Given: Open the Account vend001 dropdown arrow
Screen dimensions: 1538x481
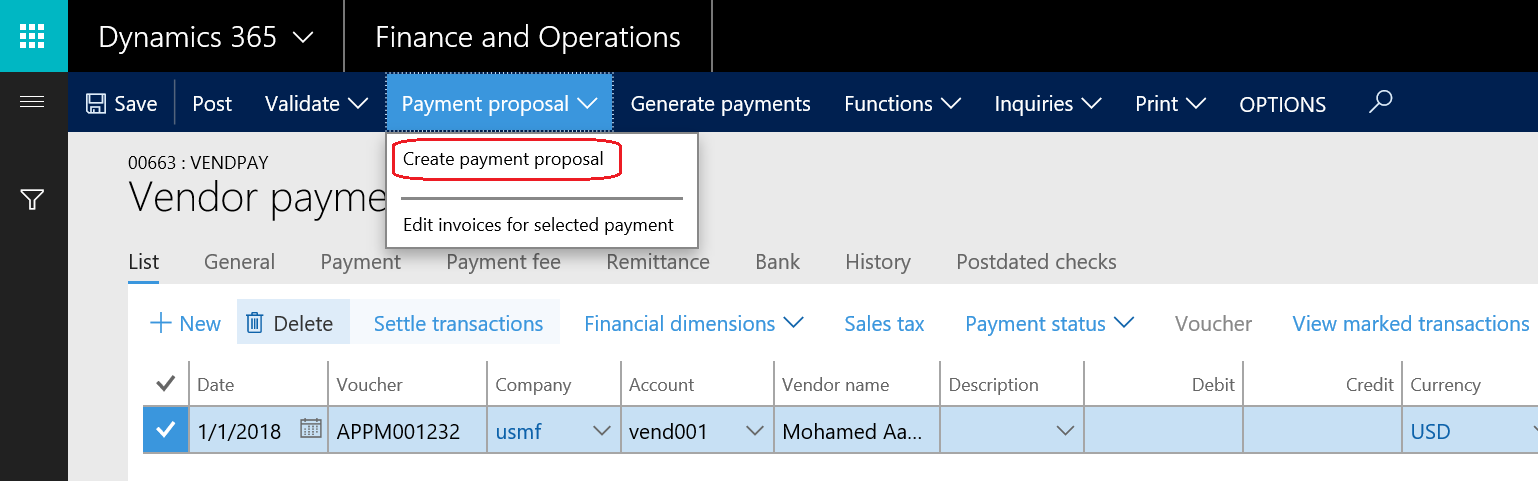Looking at the screenshot, I should [755, 431].
